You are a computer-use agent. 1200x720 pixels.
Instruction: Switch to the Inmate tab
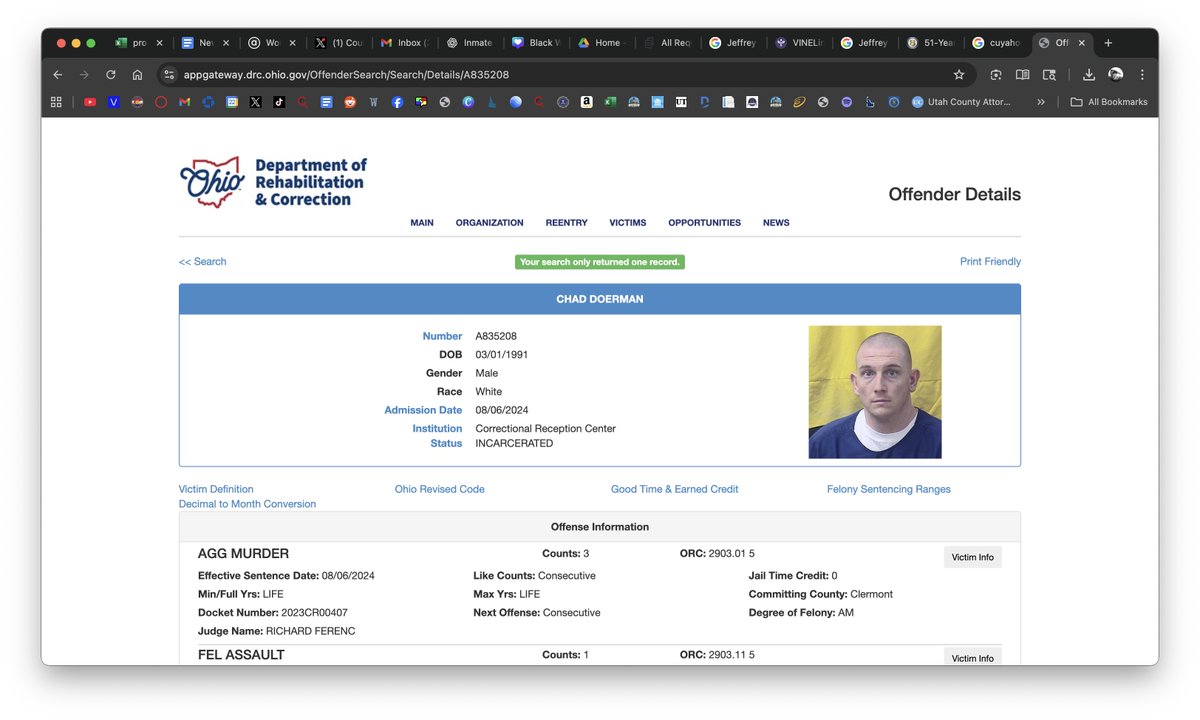pos(469,43)
